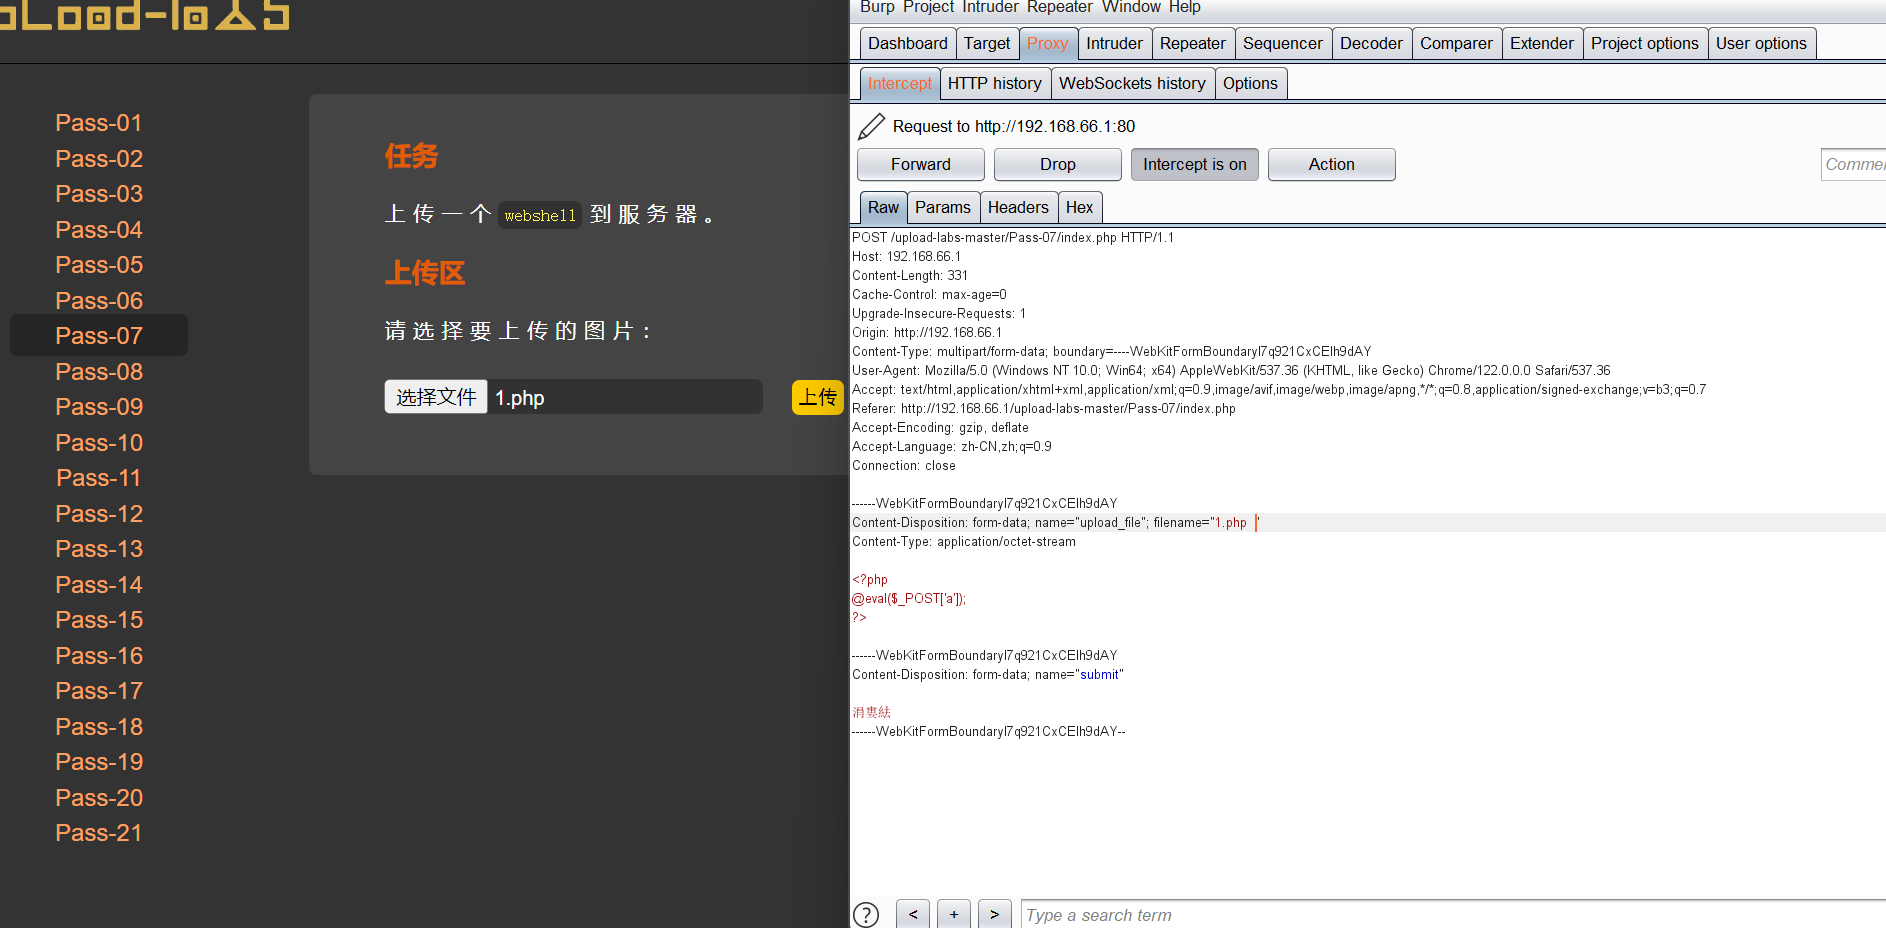Open the Comparer tab
1886x928 pixels.
pyautogui.click(x=1456, y=43)
